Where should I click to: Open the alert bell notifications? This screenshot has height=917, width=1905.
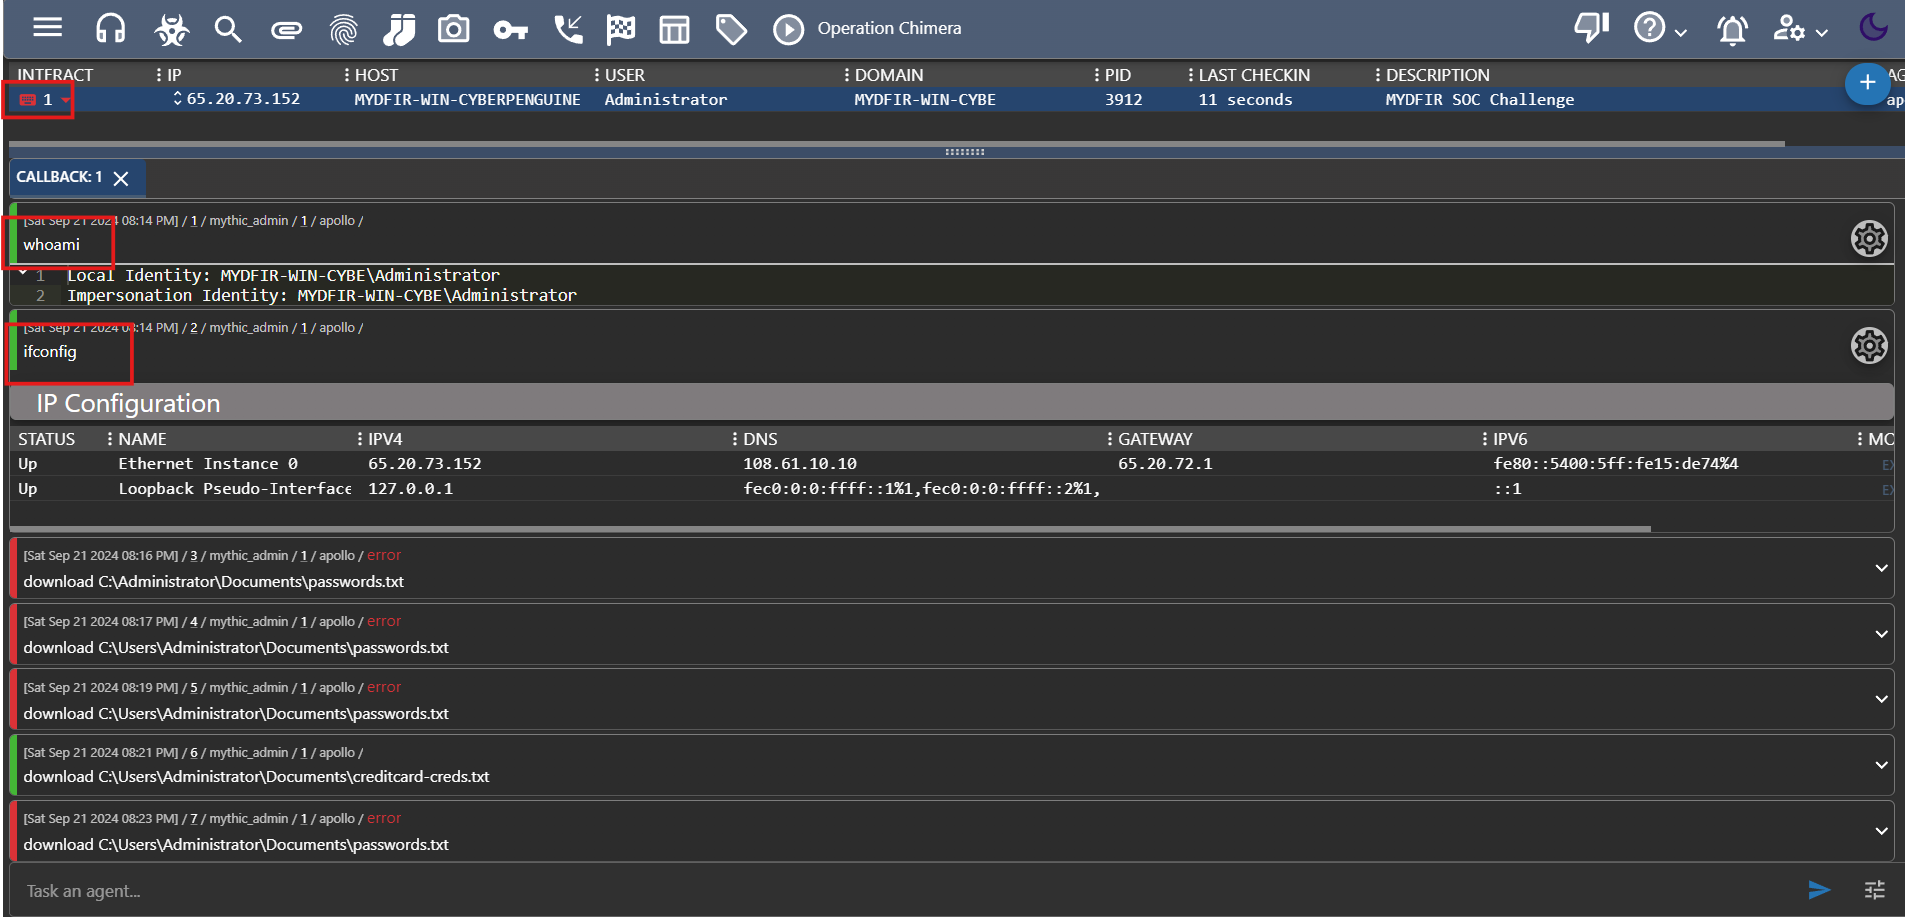click(1732, 30)
